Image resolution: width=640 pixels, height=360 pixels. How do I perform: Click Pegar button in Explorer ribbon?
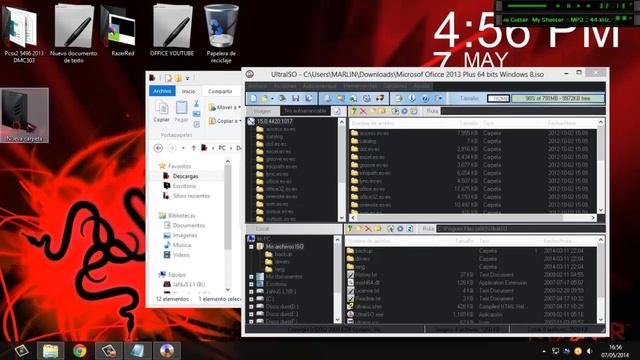pos(181,111)
